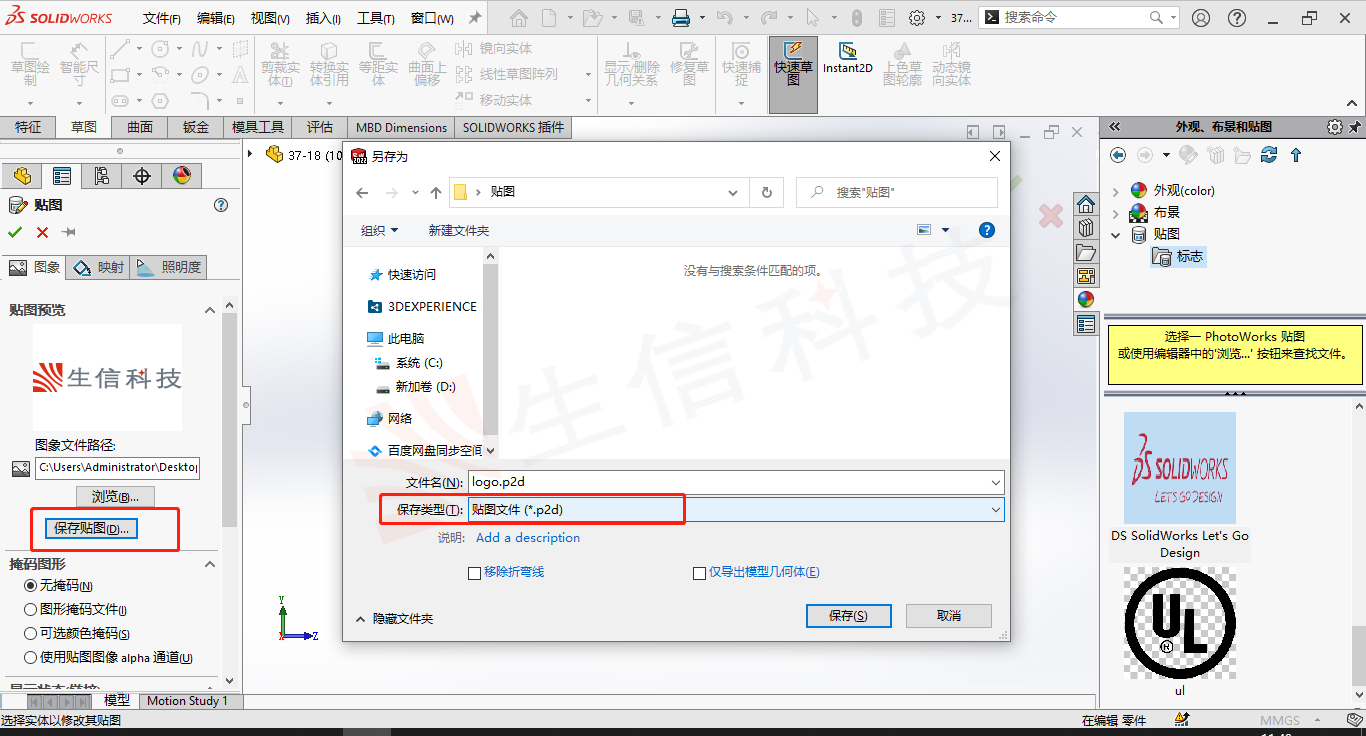
Task: Click the refresh icon in appearances panel
Action: coord(1269,155)
